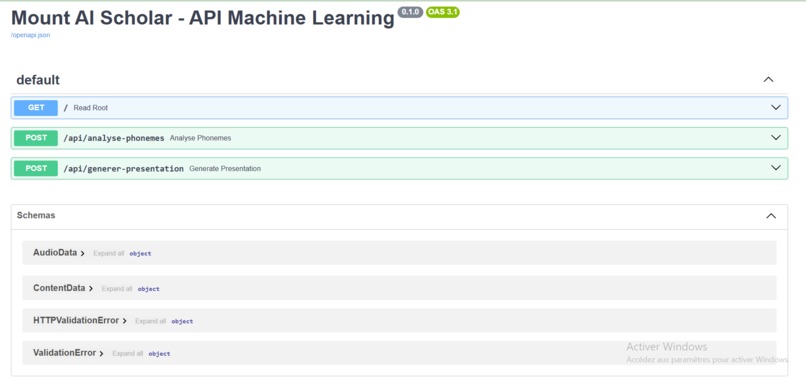Click Expand all for AudioData
The width and height of the screenshot is (806, 378).
(108, 254)
